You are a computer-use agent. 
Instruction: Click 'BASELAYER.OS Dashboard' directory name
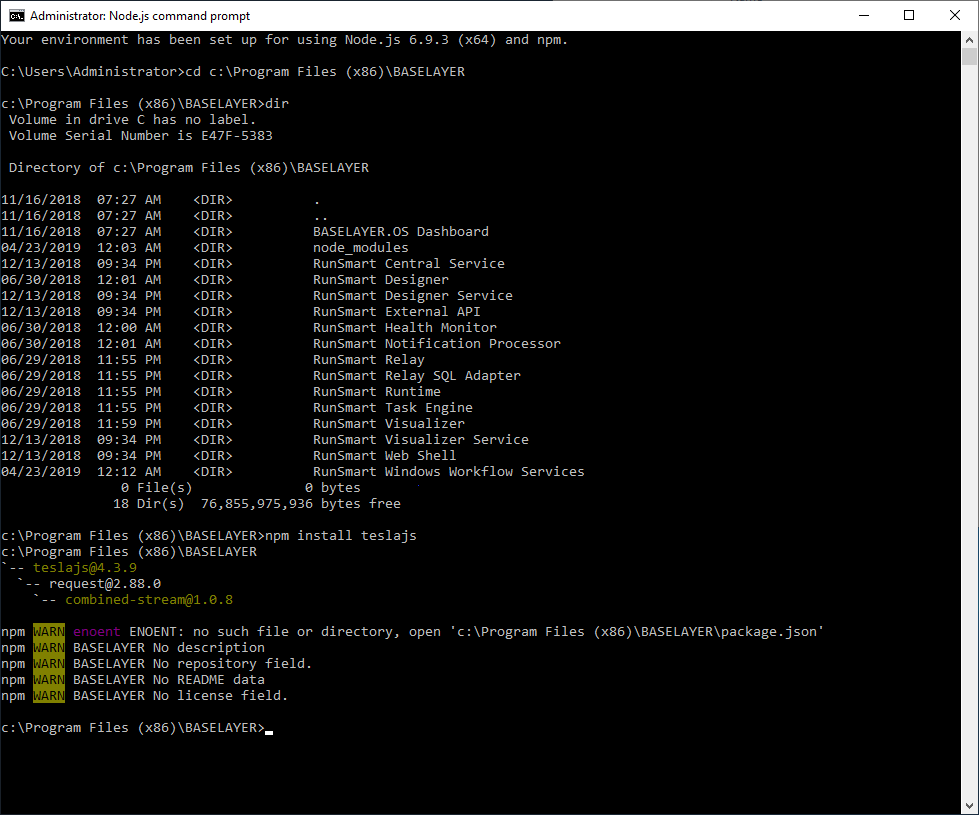pyautogui.click(x=401, y=232)
